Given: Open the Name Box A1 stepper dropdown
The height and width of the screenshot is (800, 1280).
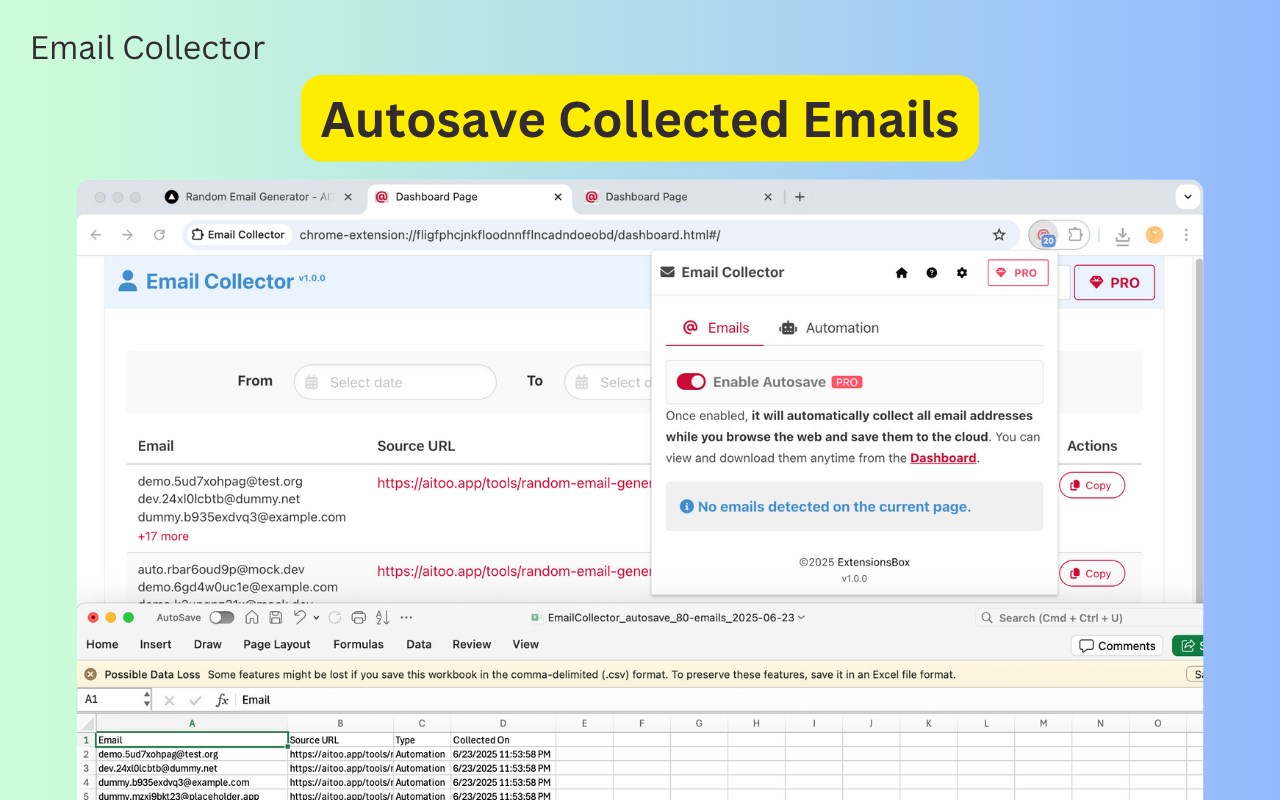Looking at the screenshot, I should pyautogui.click(x=147, y=700).
